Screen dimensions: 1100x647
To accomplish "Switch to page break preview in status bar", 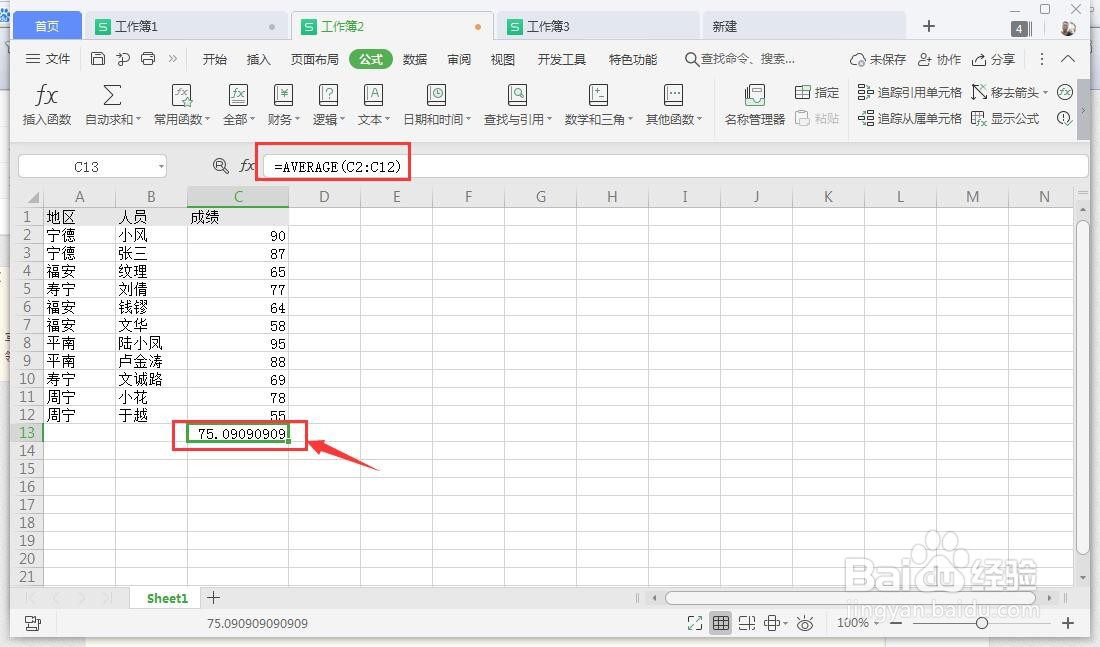I will click(746, 622).
